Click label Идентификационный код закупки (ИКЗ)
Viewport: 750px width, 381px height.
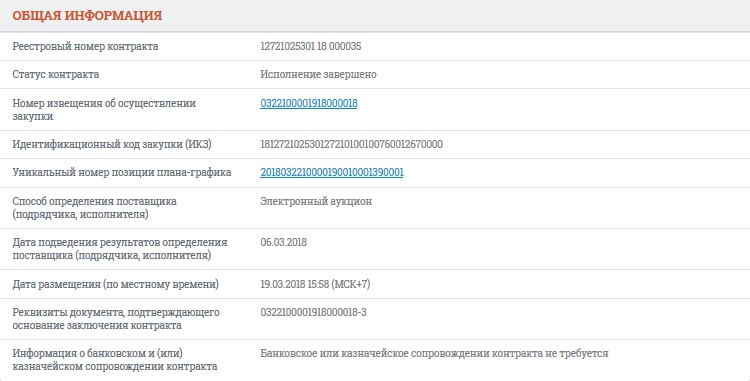(x=111, y=144)
